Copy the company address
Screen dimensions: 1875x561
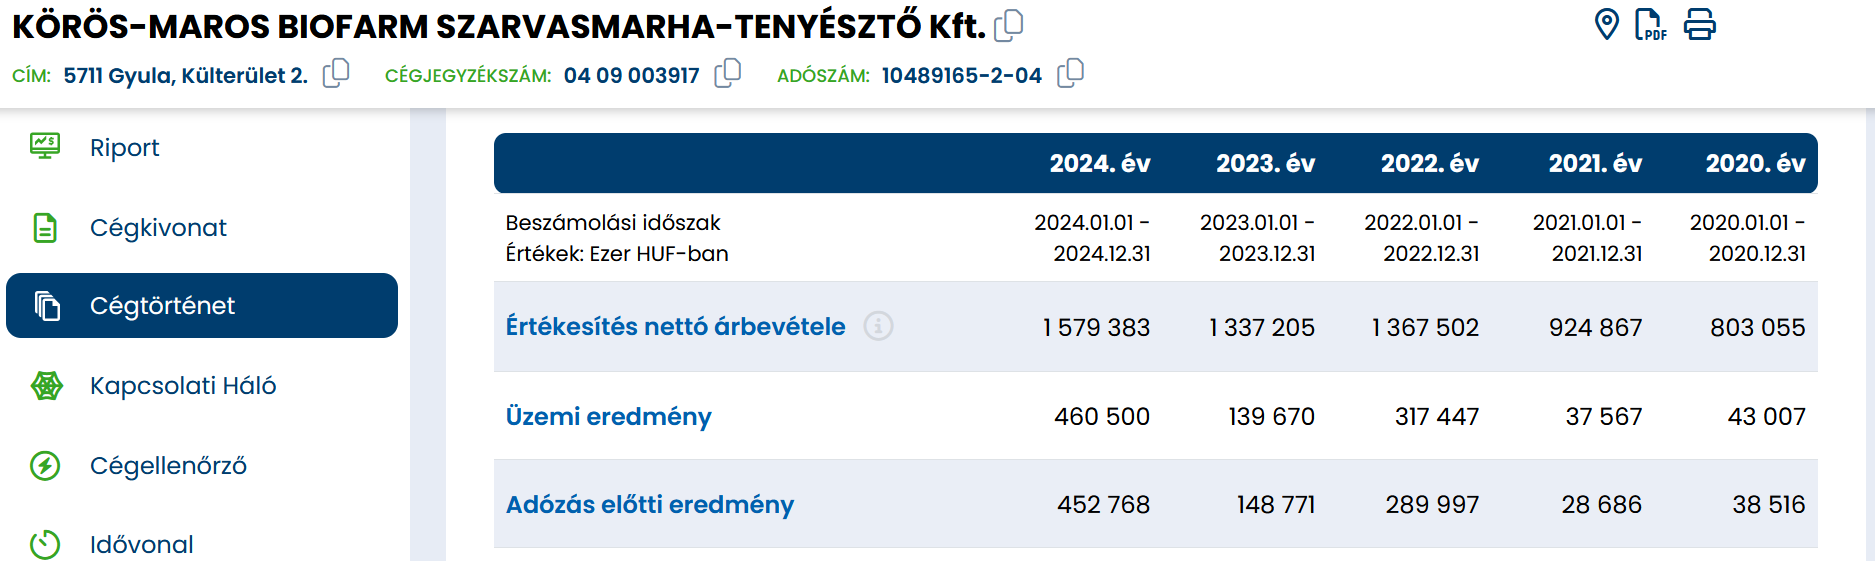[x=336, y=74]
